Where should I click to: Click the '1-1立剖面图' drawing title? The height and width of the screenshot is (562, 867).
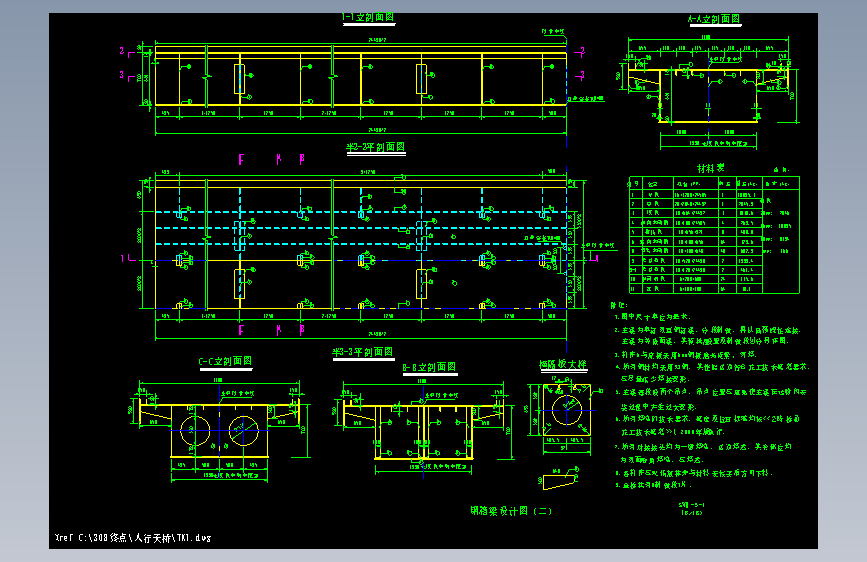click(368, 17)
